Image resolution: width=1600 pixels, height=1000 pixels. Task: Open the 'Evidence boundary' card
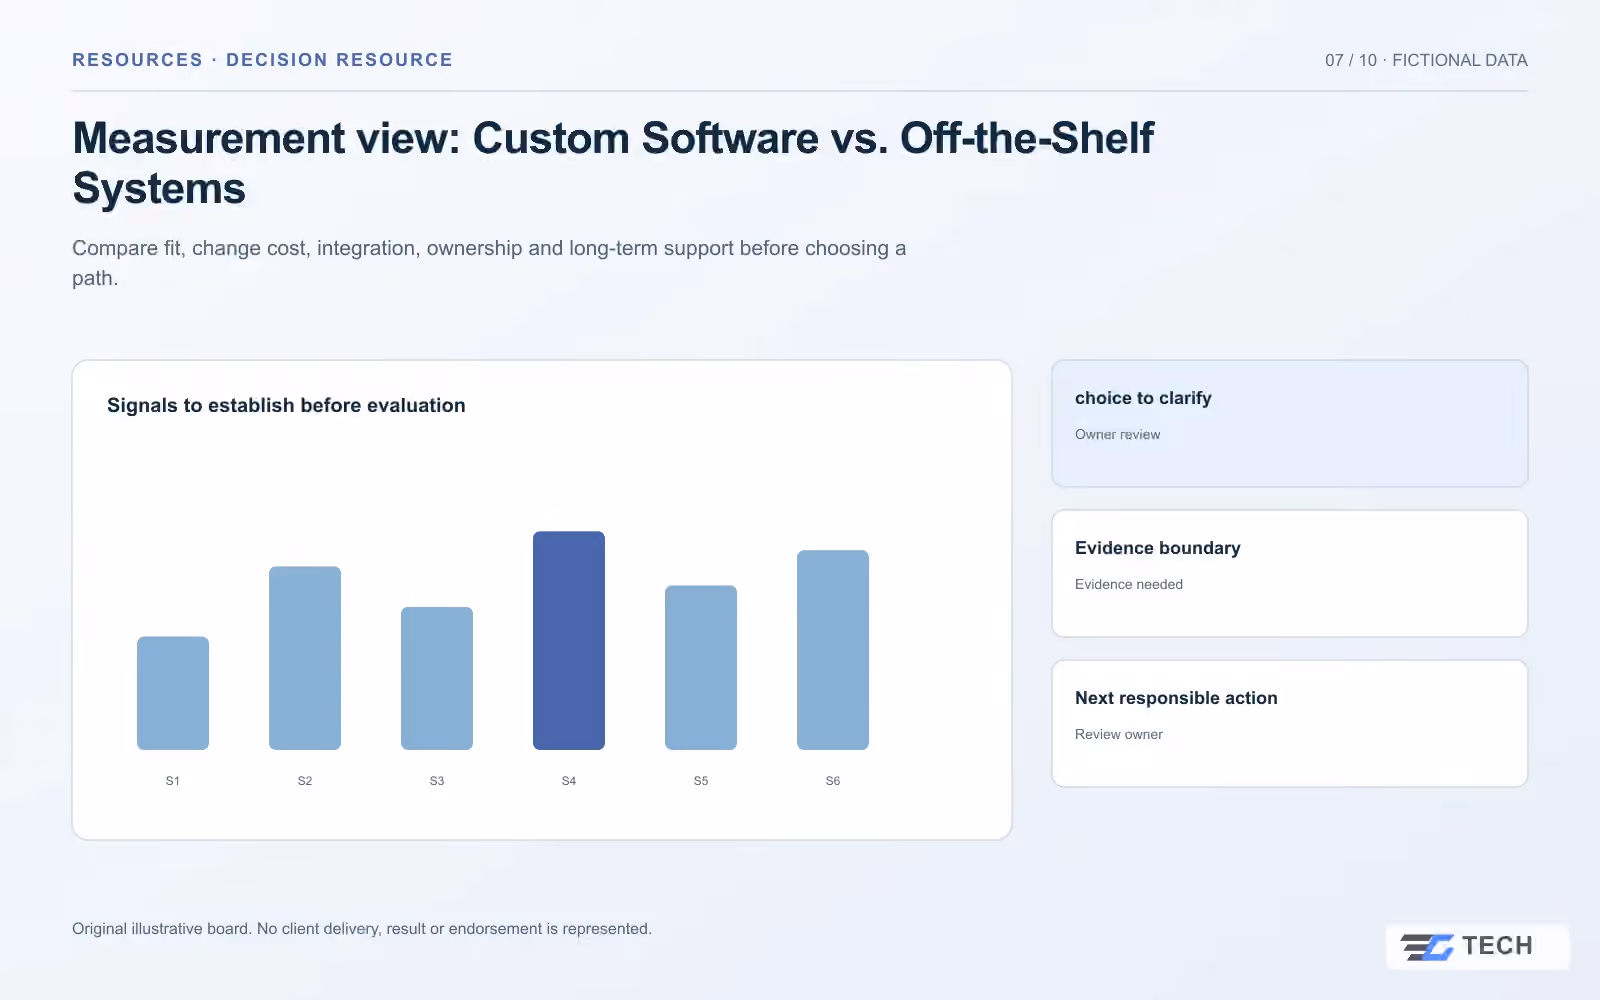[1290, 574]
